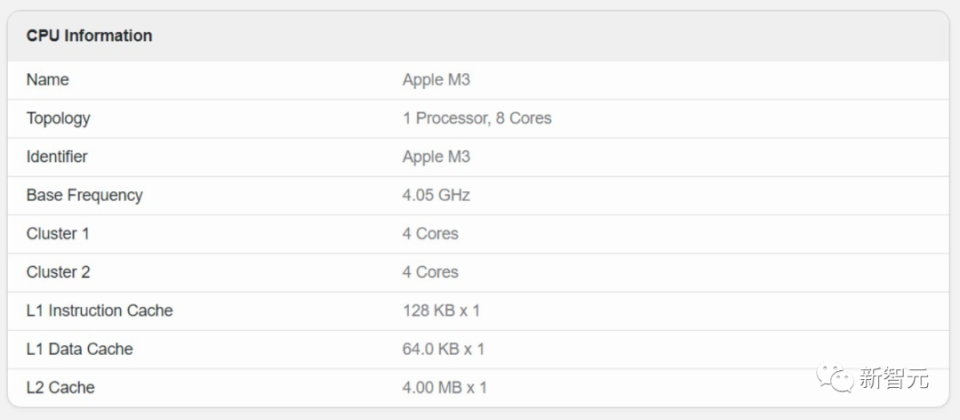Click Cluster 2's 4 Cores value

click(430, 272)
